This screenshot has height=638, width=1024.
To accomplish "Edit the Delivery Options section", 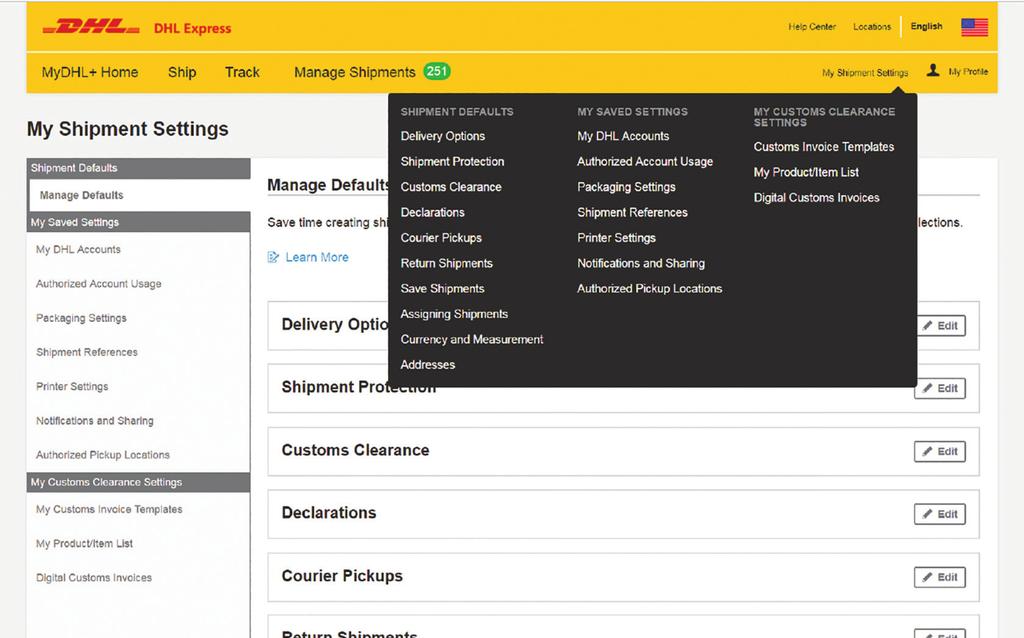I will [x=940, y=326].
